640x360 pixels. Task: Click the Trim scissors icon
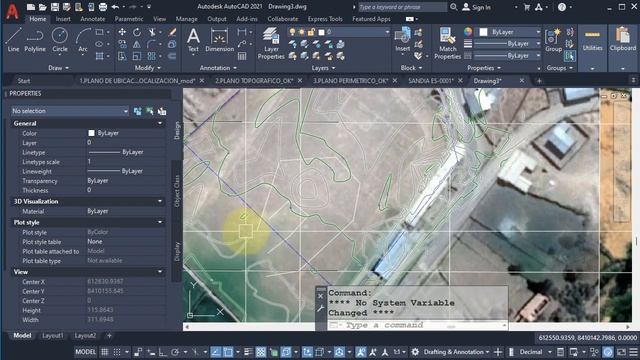click(x=152, y=32)
